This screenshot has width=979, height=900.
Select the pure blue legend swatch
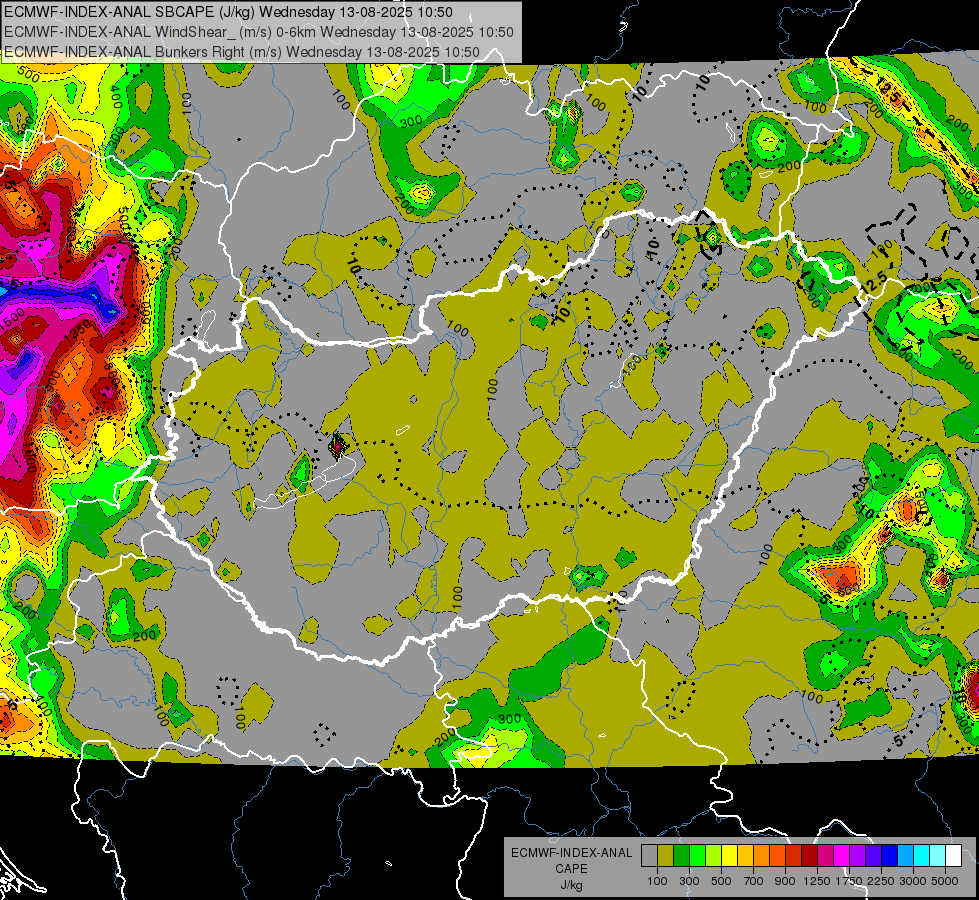(x=890, y=856)
